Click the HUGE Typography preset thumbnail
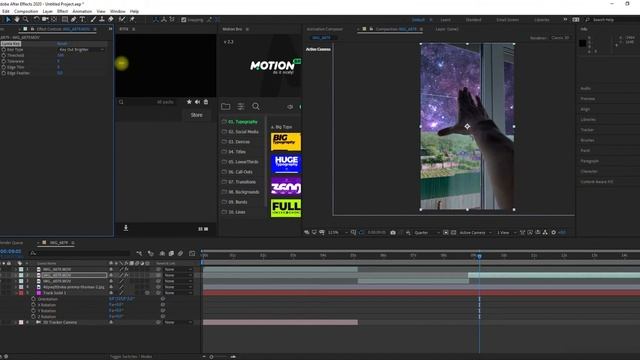 [286, 164]
